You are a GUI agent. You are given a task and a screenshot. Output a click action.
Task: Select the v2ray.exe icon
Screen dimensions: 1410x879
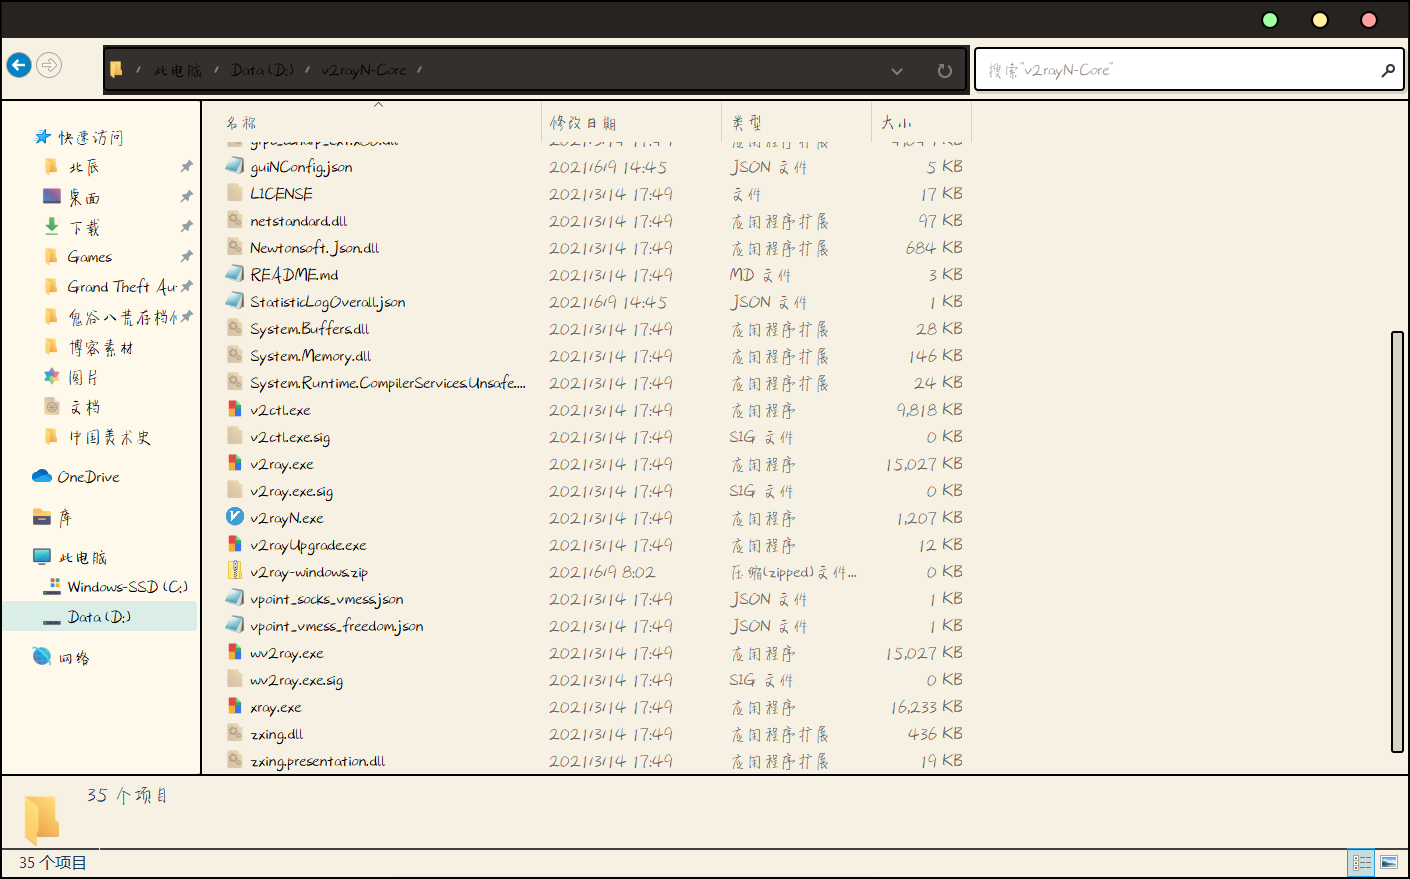pos(235,463)
